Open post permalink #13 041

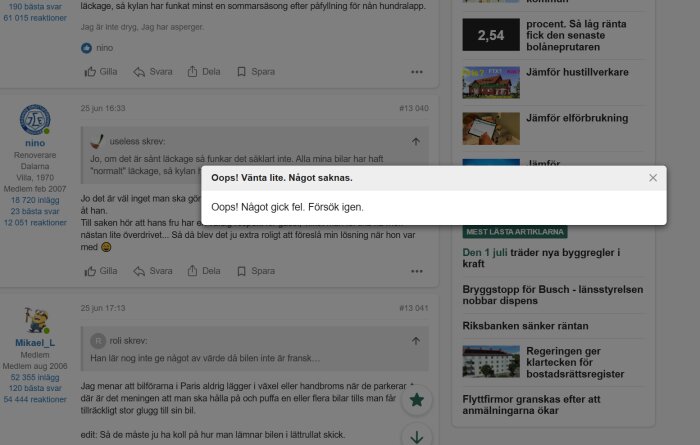pos(413,308)
